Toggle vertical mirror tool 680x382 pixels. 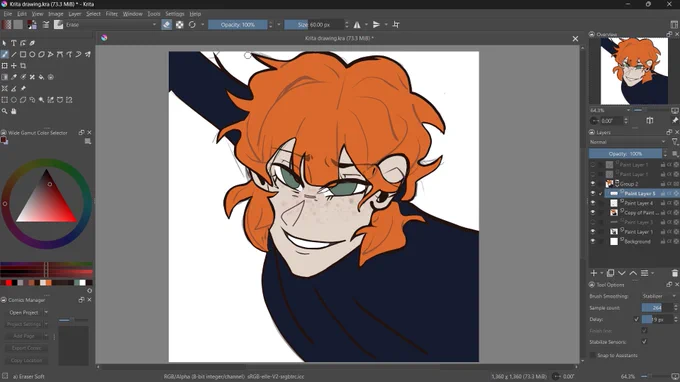point(376,25)
